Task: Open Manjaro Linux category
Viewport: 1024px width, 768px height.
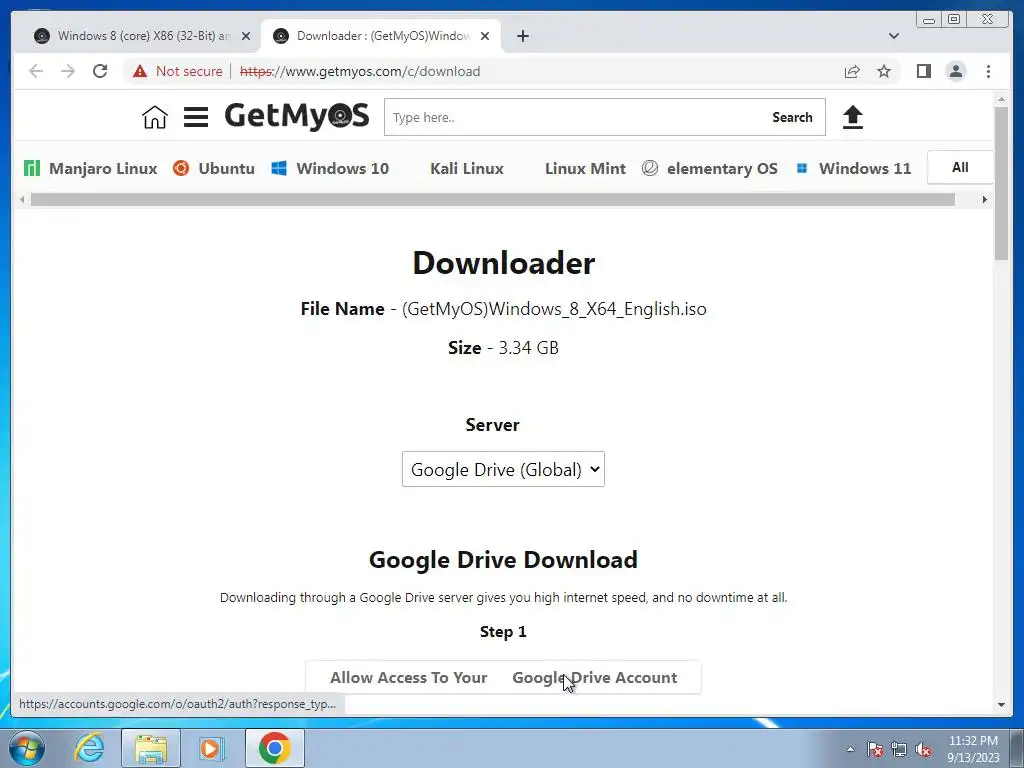Action: 91,168
